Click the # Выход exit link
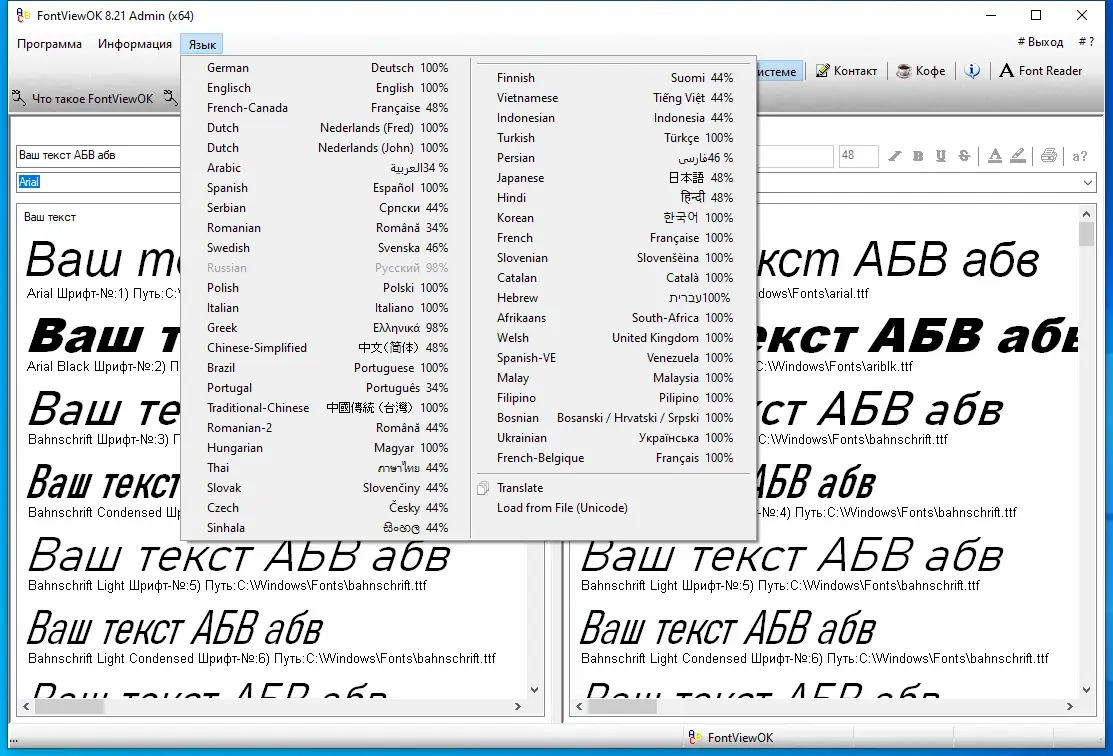This screenshot has width=1113, height=756. pyautogui.click(x=1040, y=42)
